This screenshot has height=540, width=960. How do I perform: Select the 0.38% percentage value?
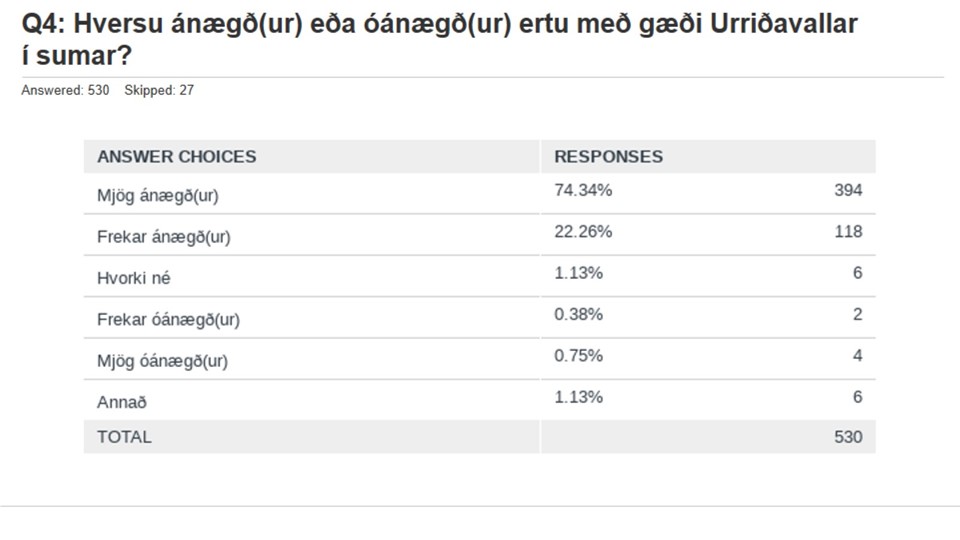(579, 314)
